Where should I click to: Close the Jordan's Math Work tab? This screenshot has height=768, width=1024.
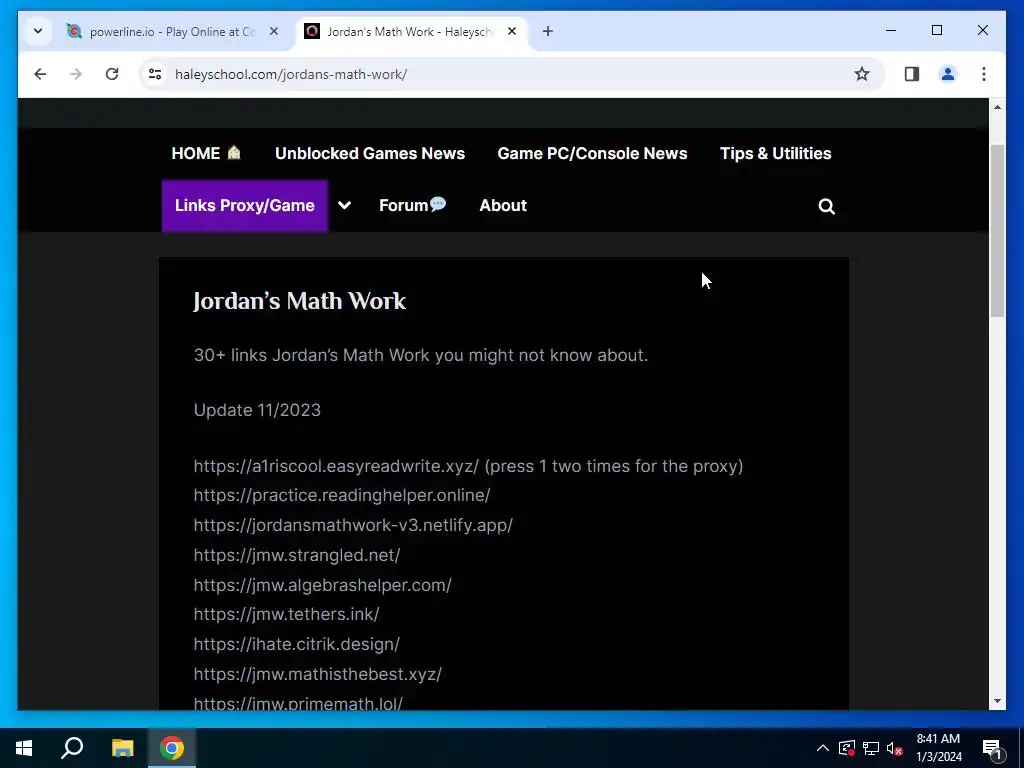(512, 31)
